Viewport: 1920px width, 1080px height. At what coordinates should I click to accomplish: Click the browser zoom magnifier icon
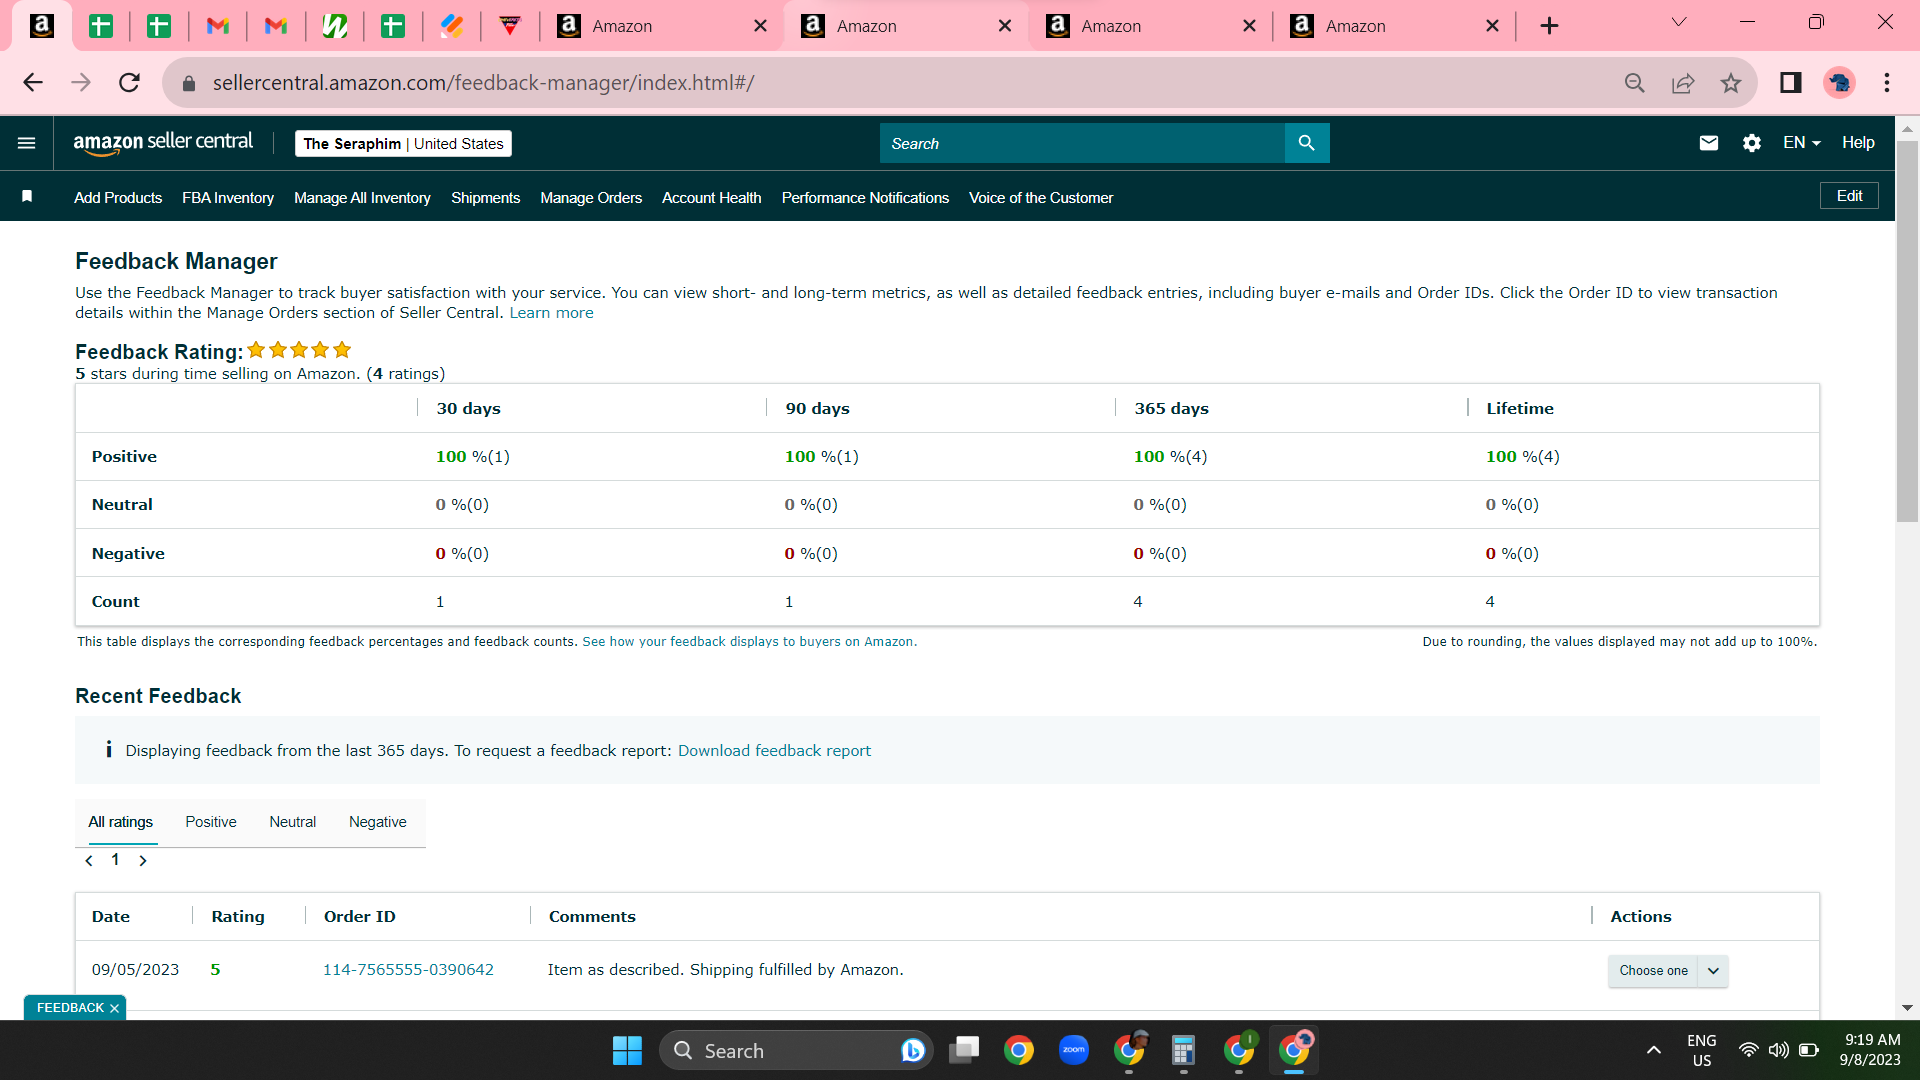click(1635, 83)
